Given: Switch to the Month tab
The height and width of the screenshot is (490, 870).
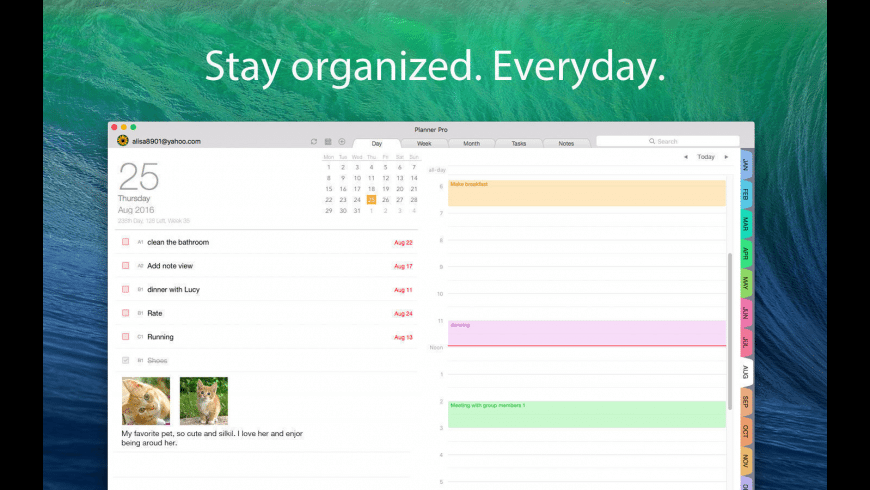Looking at the screenshot, I should (472, 143).
